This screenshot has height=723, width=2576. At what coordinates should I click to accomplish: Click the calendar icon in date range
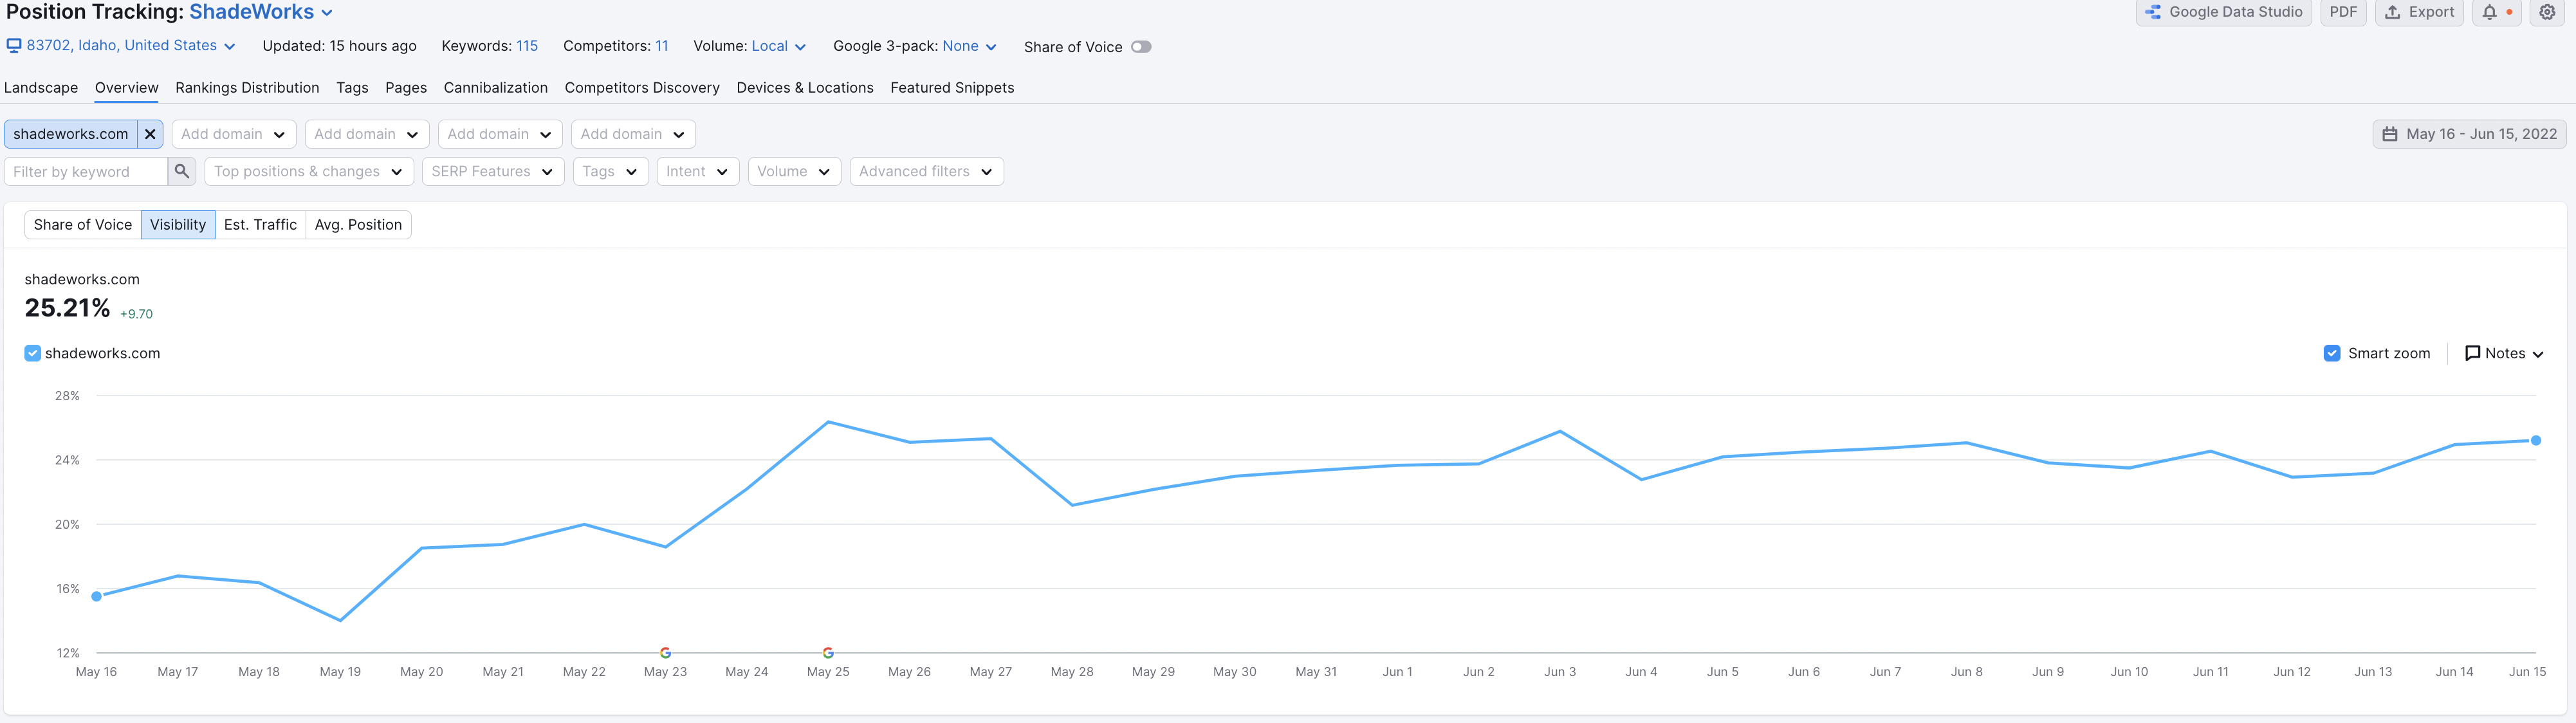pos(2389,134)
